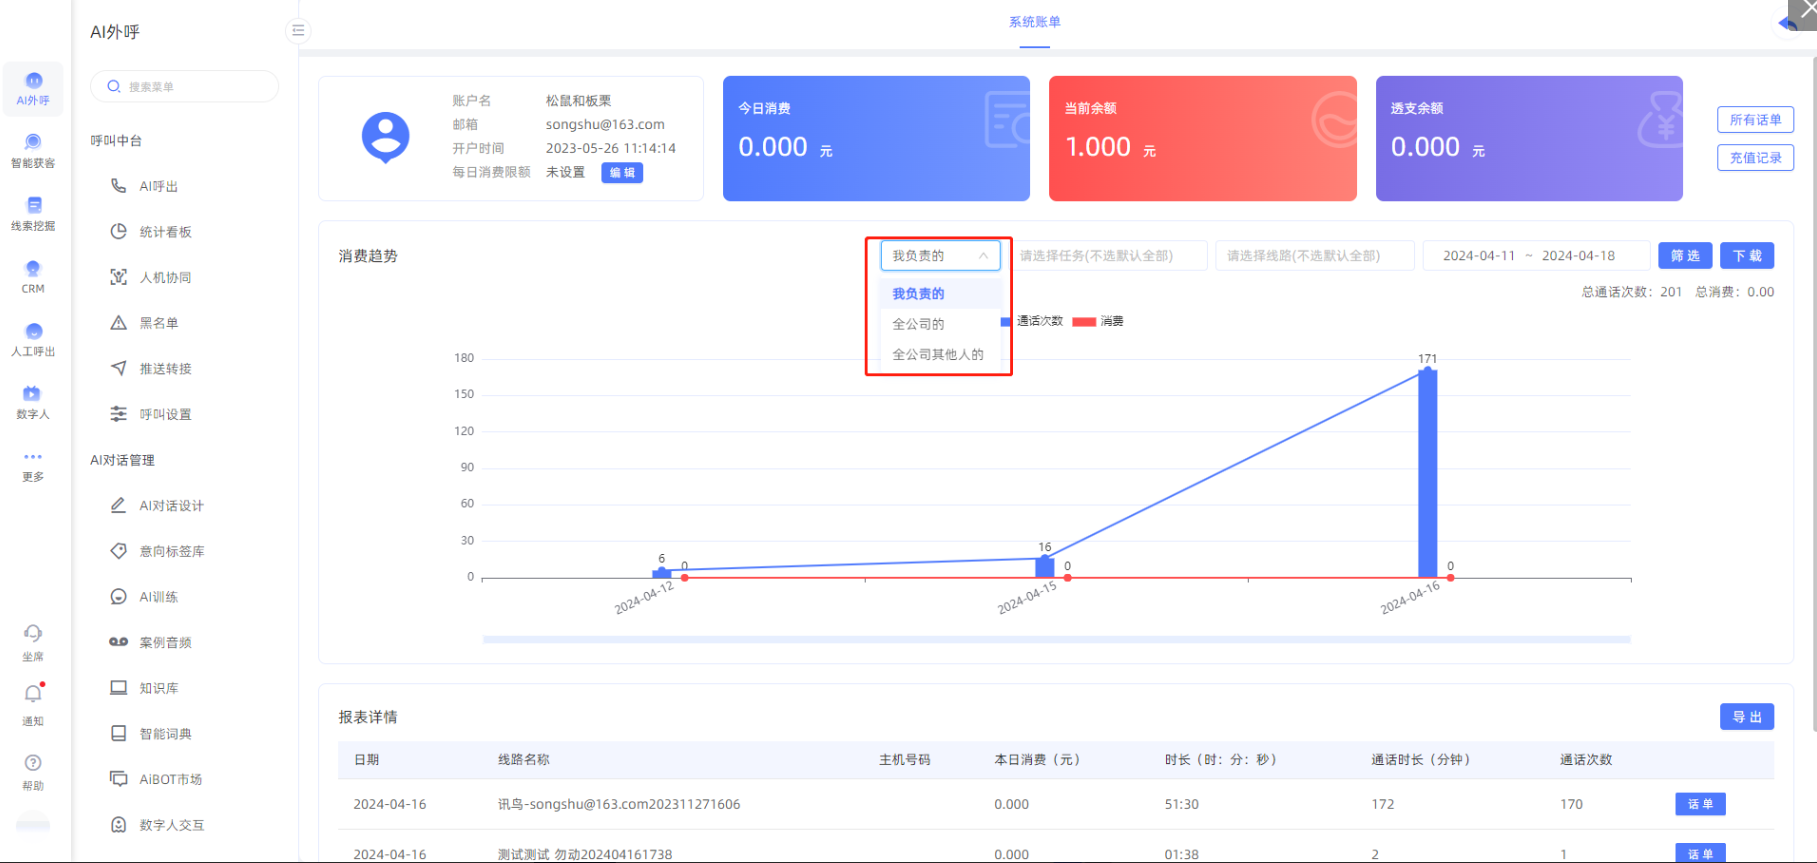The height and width of the screenshot is (863, 1817).
Task: Select 全公司其他人的 dropdown option
Action: (937, 354)
